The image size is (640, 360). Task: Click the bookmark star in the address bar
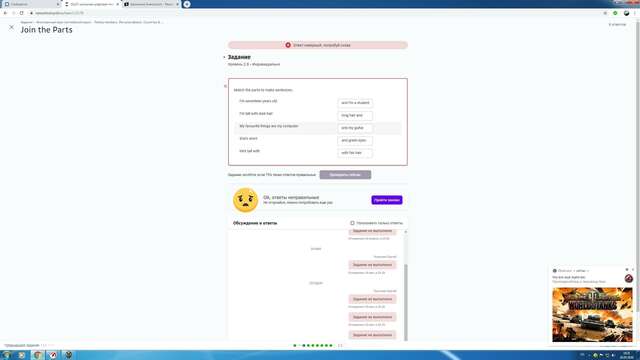click(605, 13)
